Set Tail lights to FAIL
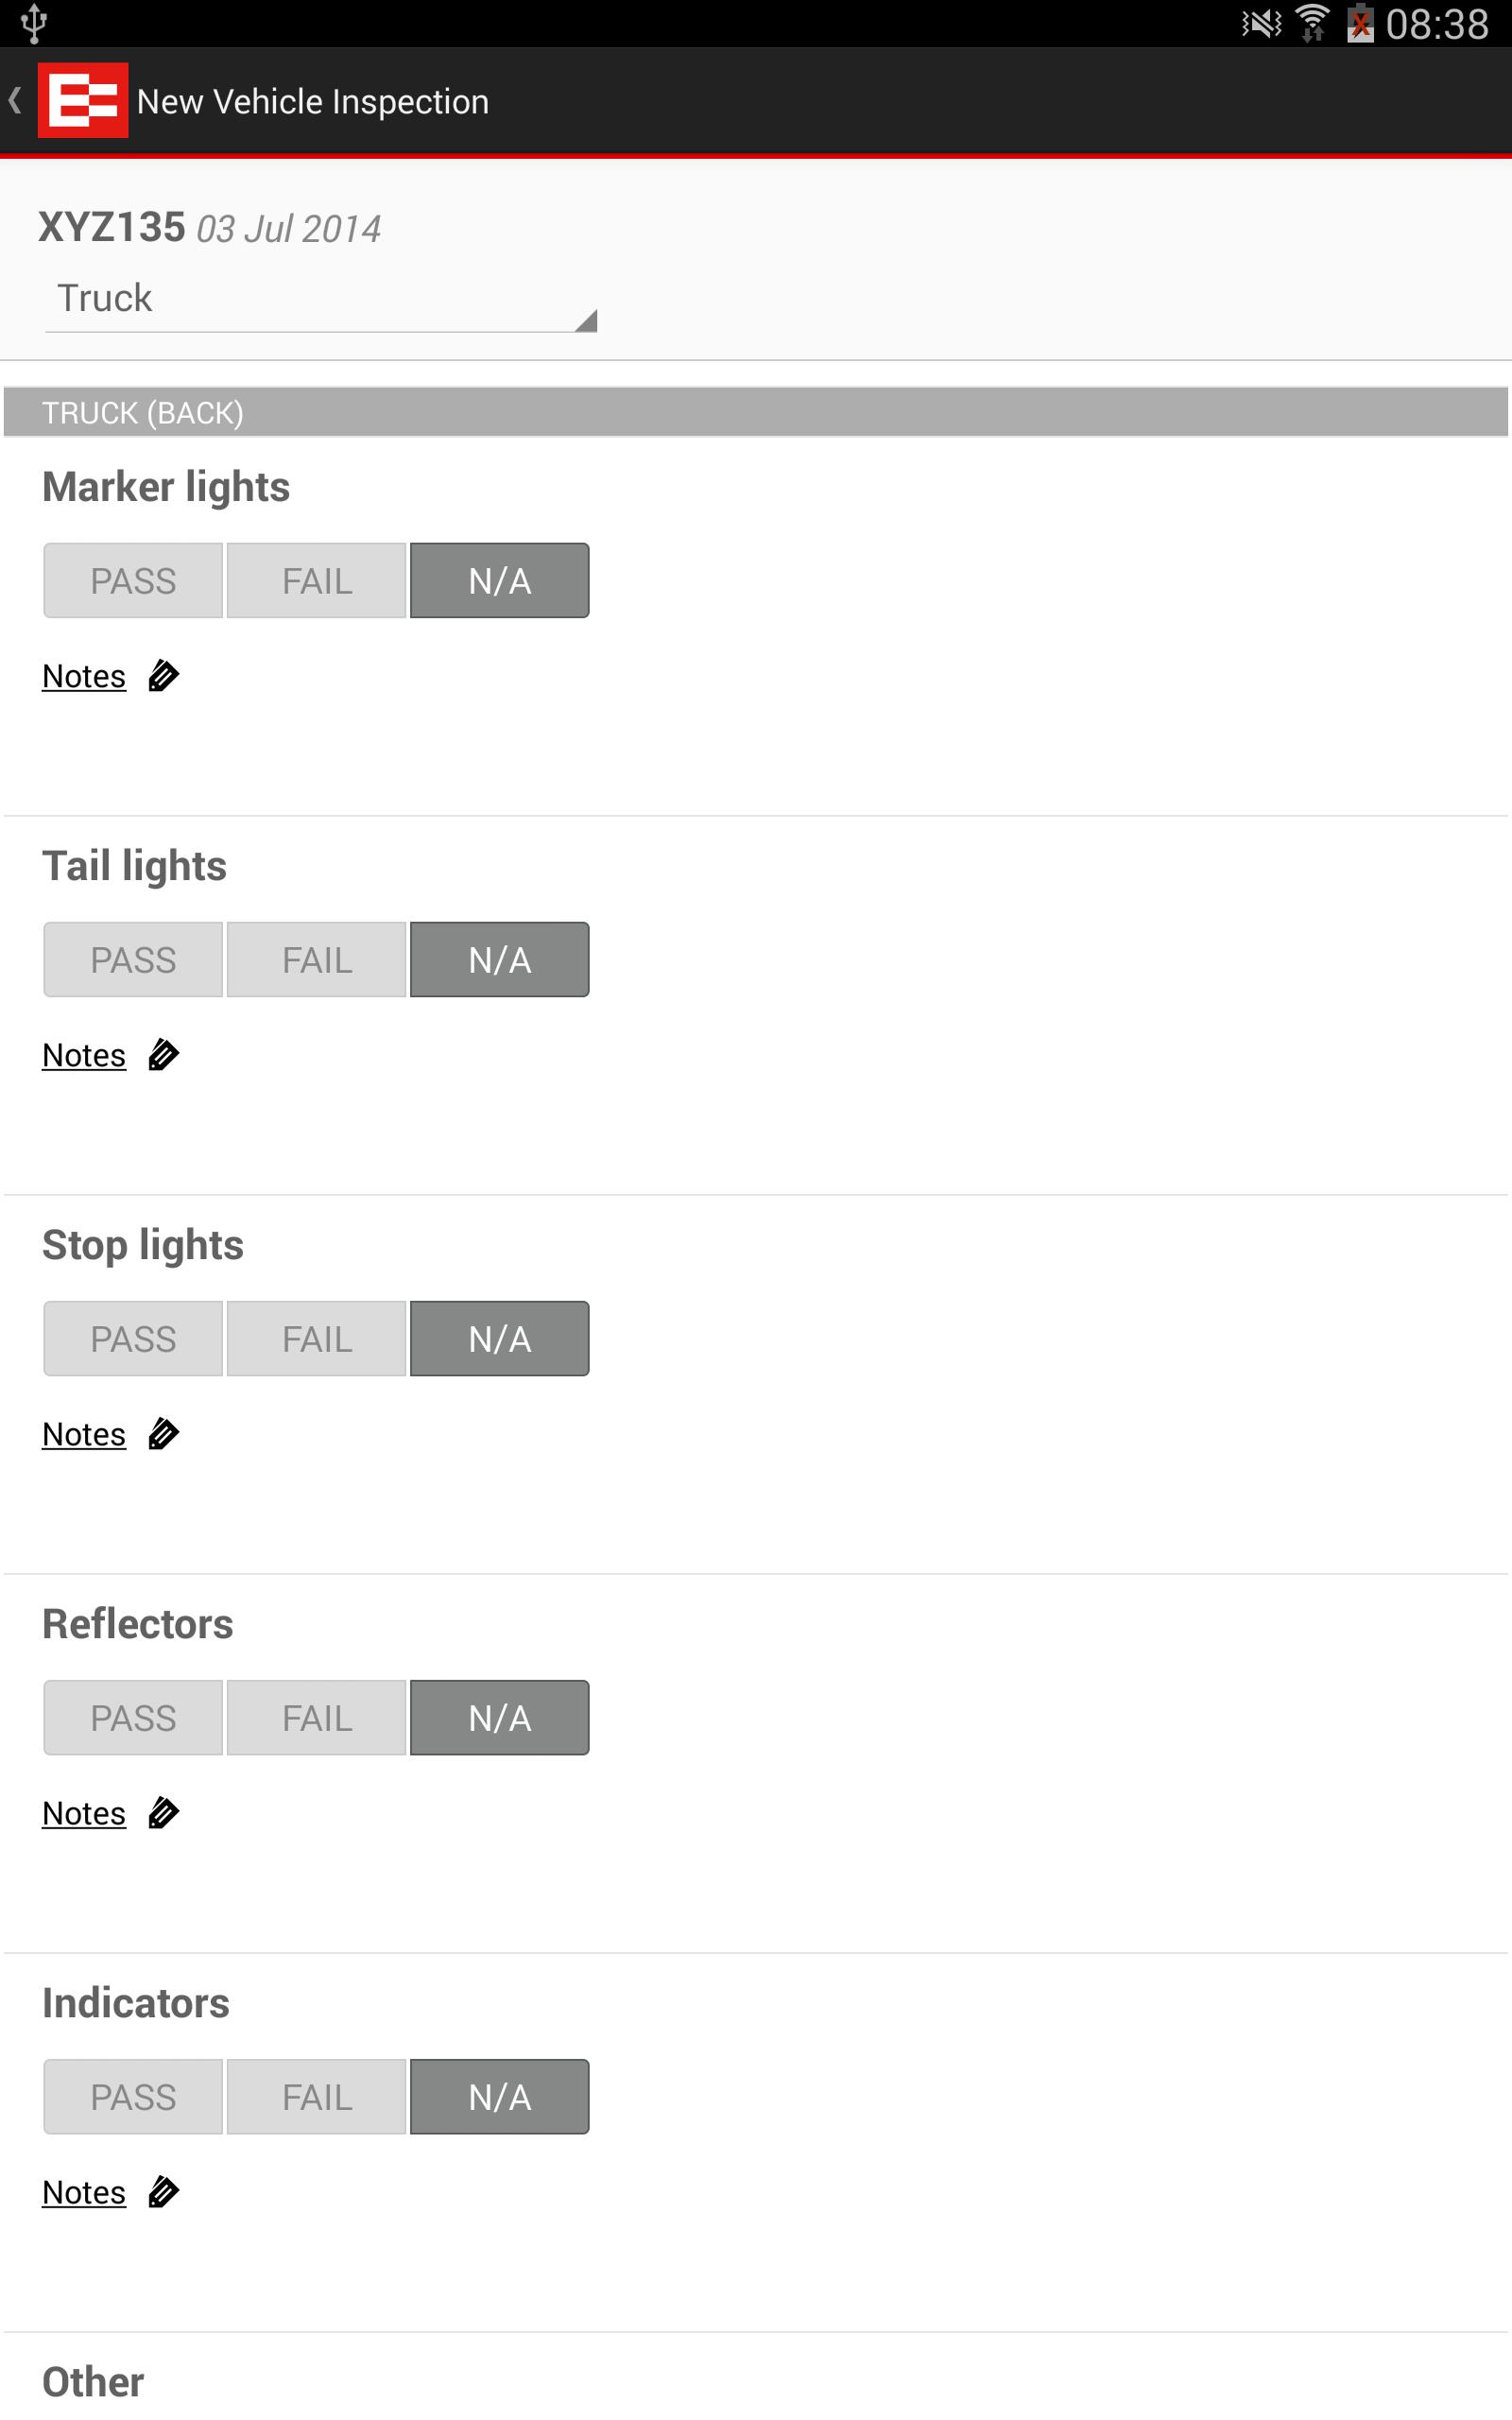Viewport: 1512px width, 2420px height. click(317, 960)
